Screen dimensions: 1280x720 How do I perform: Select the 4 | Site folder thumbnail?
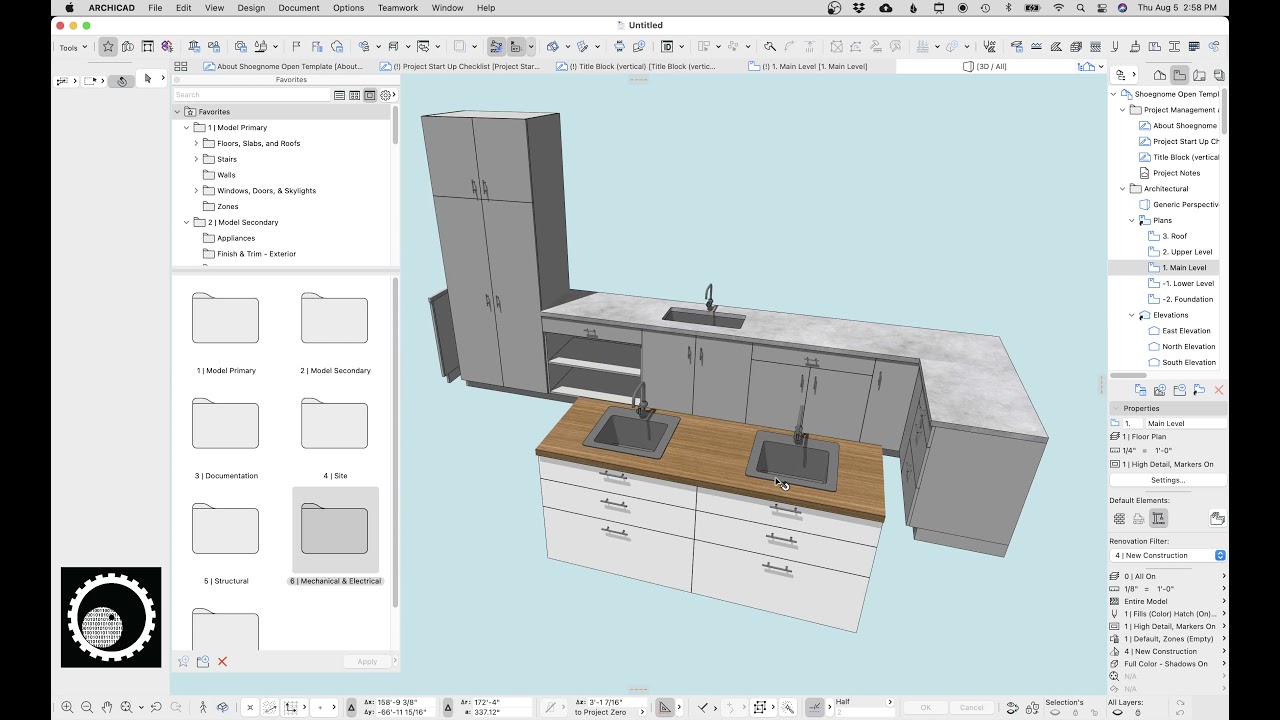tap(334, 423)
